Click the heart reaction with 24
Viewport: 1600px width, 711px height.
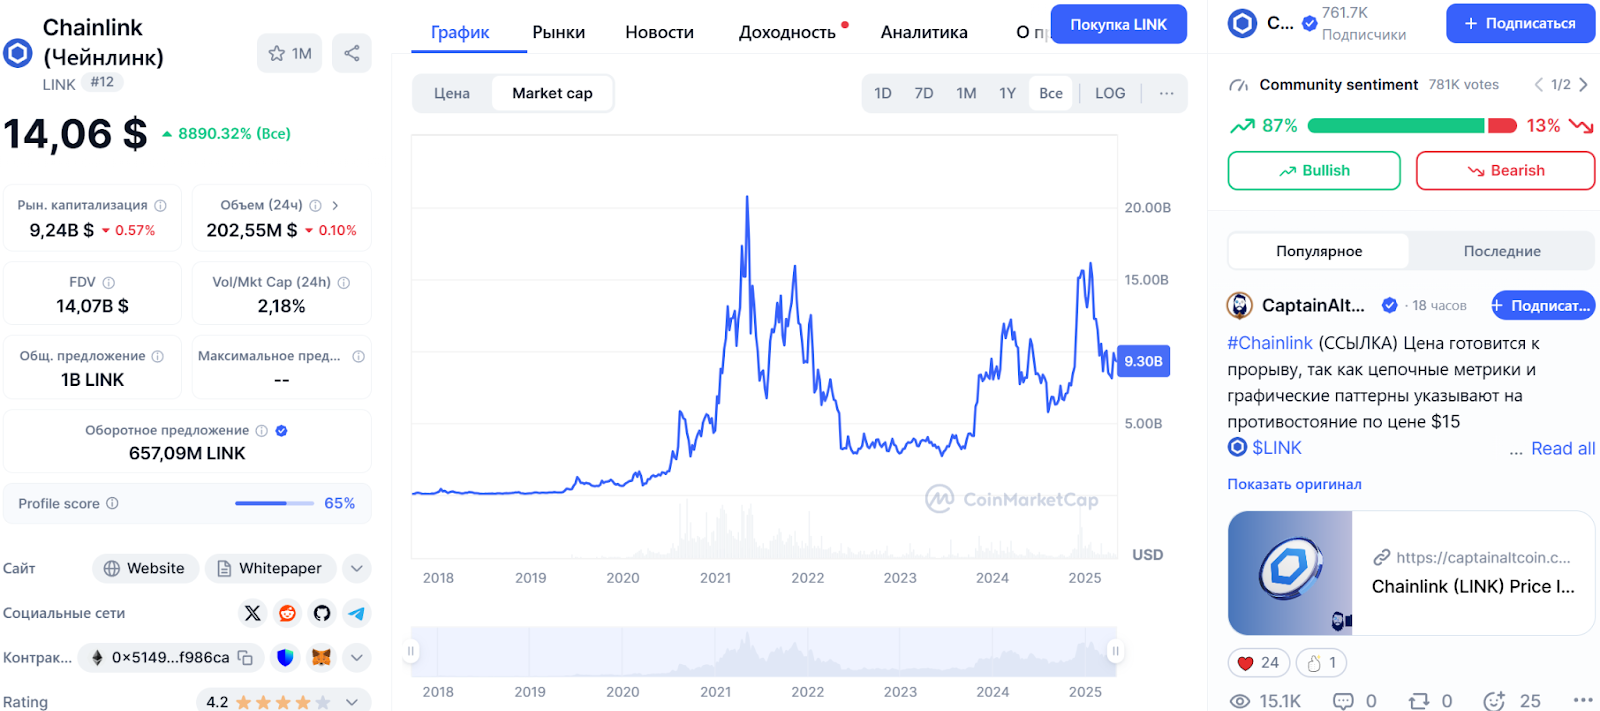1258,663
